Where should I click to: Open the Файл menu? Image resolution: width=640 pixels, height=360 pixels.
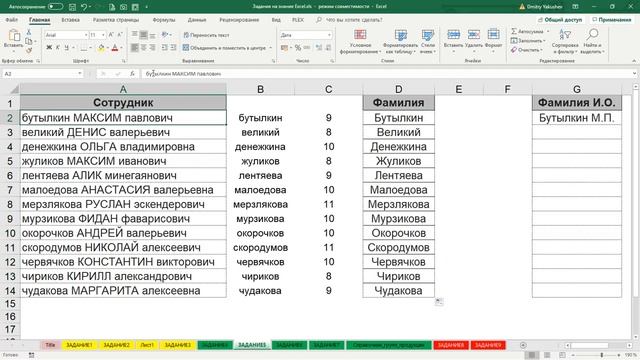(x=11, y=20)
